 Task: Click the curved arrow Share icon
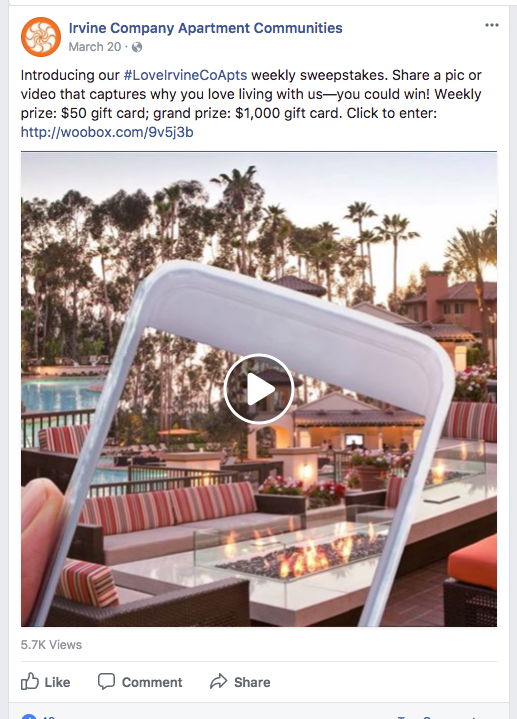click(218, 681)
